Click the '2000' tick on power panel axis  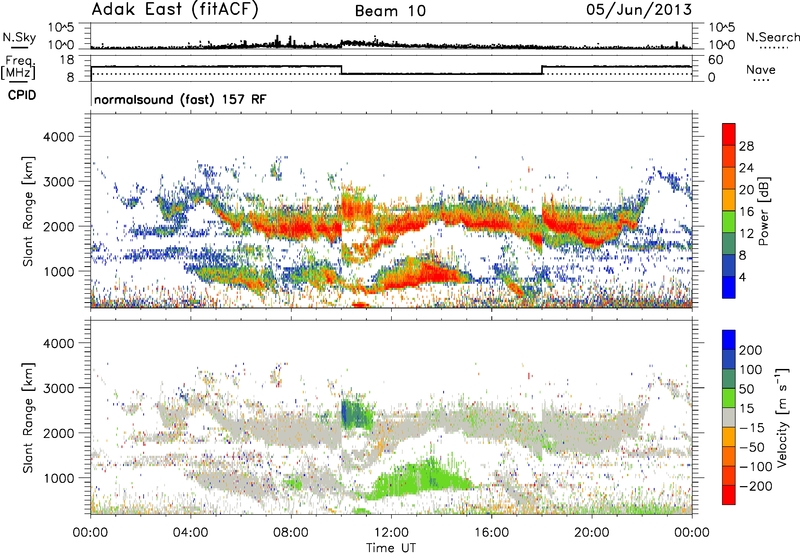[x=59, y=226]
